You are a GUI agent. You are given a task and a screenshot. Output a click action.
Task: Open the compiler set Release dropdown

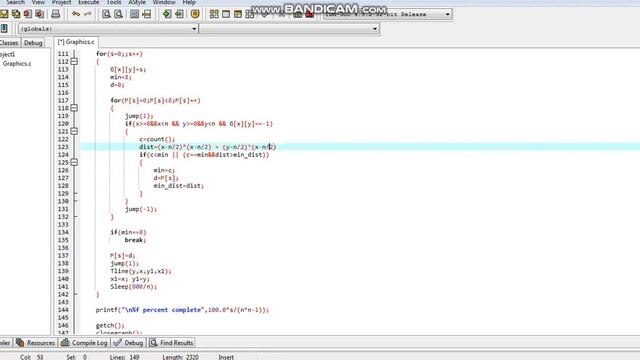click(388, 14)
